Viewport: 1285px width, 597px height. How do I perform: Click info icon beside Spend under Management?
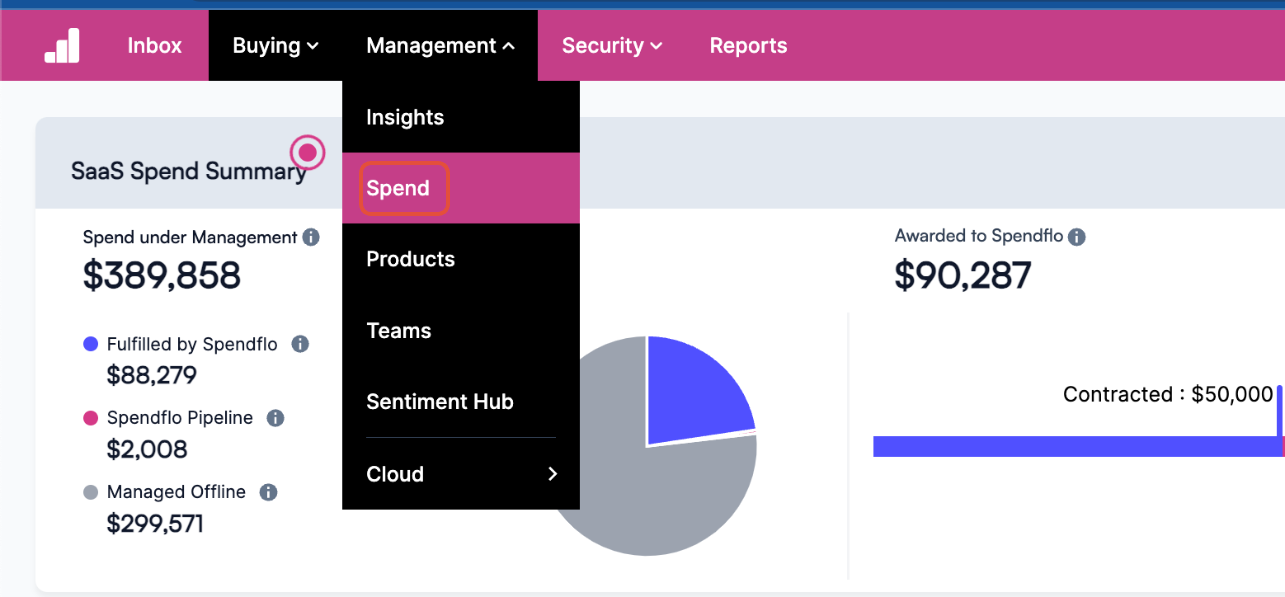click(311, 237)
